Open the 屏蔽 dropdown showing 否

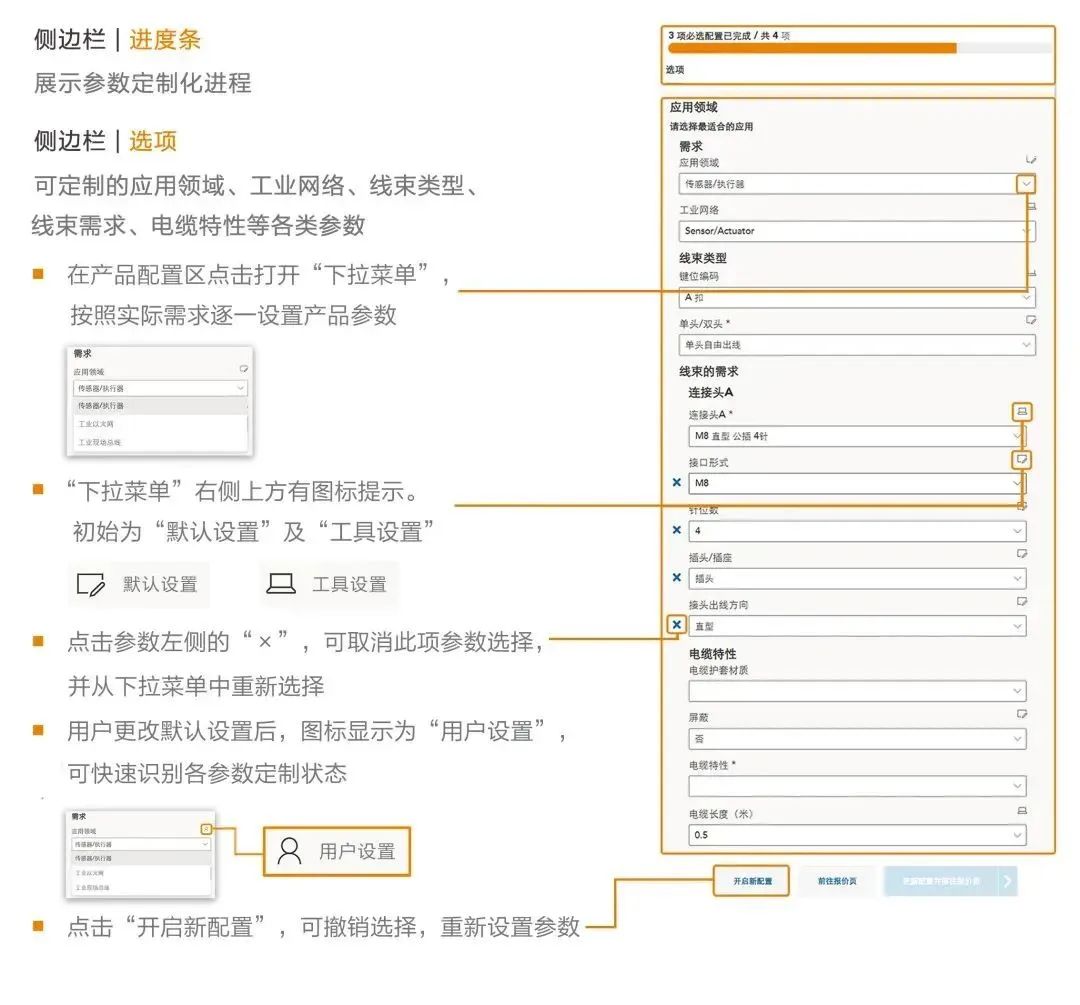point(856,738)
